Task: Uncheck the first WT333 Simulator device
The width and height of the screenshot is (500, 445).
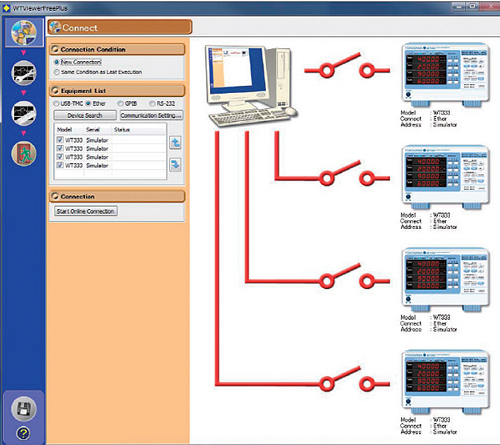Action: [x=60, y=140]
